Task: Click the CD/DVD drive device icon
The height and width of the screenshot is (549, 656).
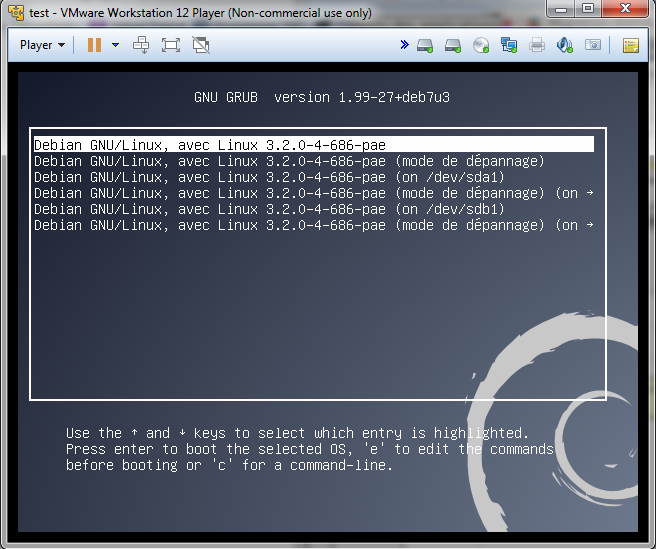Action: [x=481, y=45]
